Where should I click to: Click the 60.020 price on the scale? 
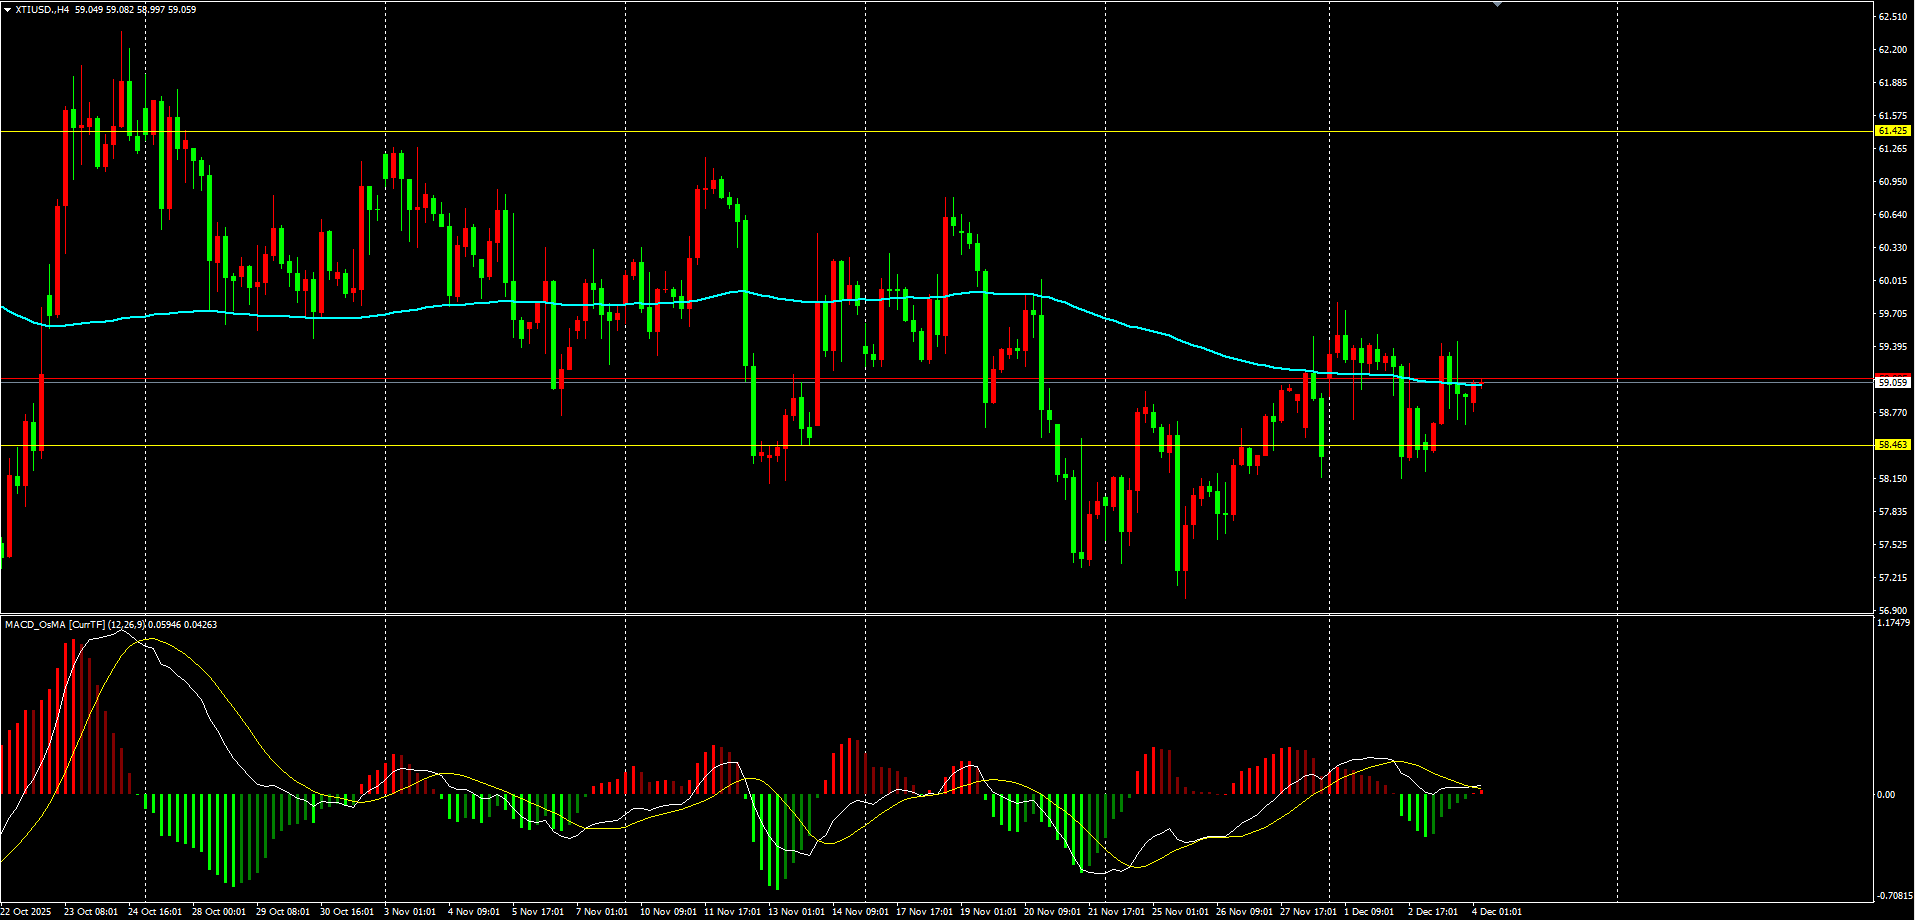click(x=1892, y=281)
